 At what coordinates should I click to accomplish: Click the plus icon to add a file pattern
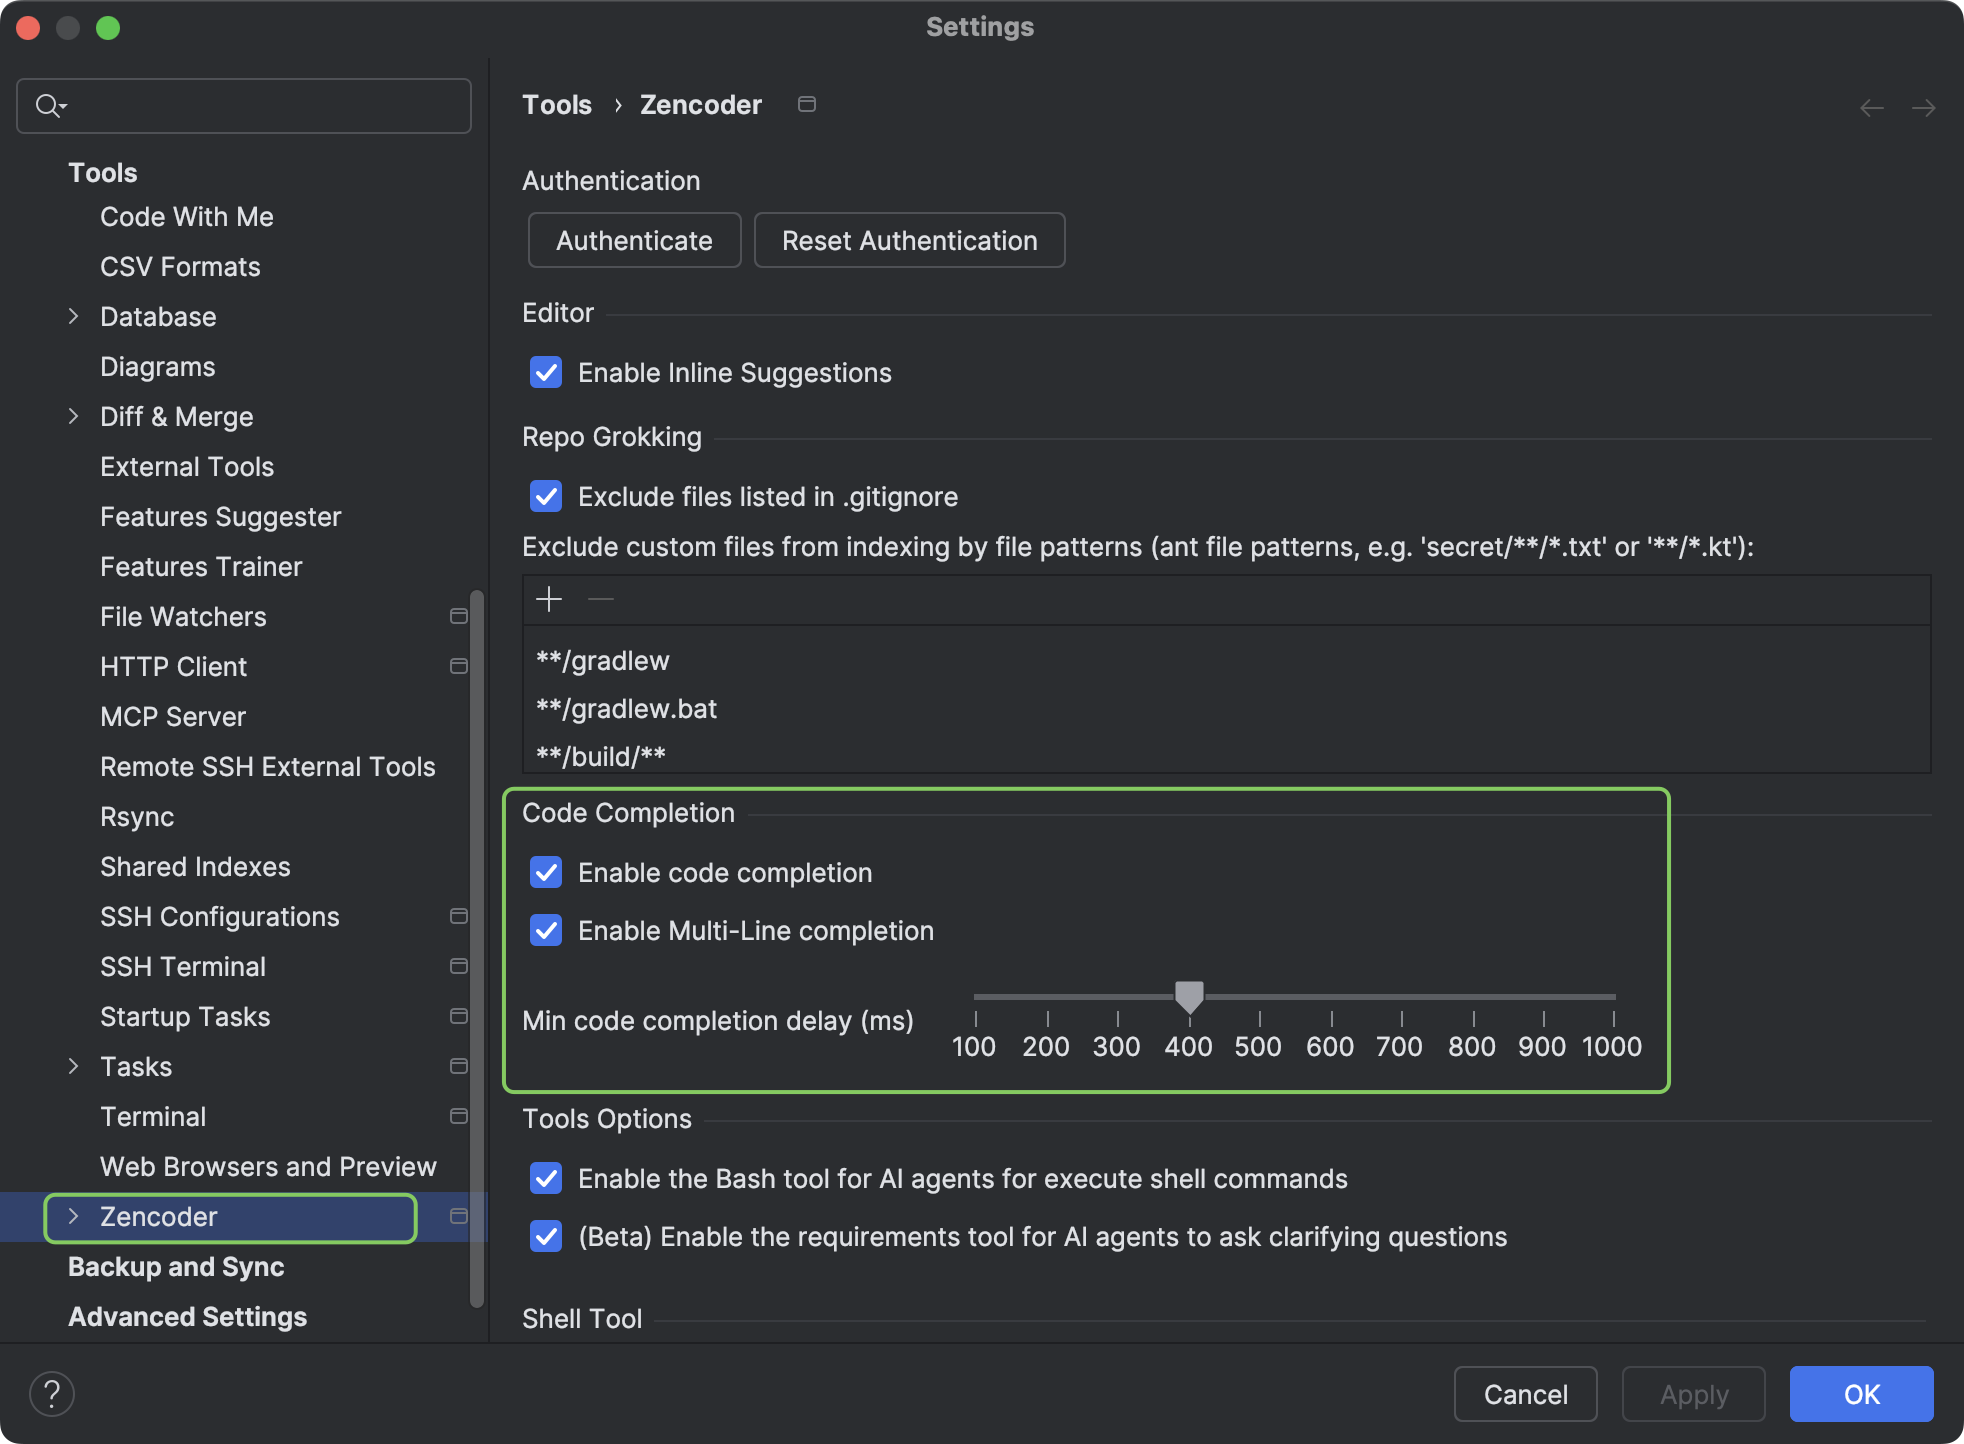tap(549, 600)
